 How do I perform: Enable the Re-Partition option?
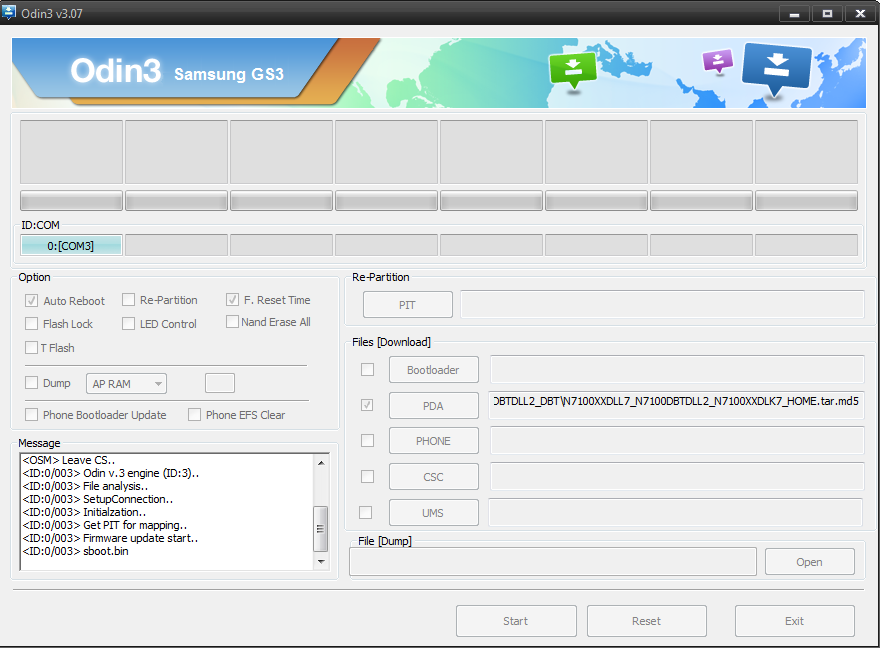(129, 300)
